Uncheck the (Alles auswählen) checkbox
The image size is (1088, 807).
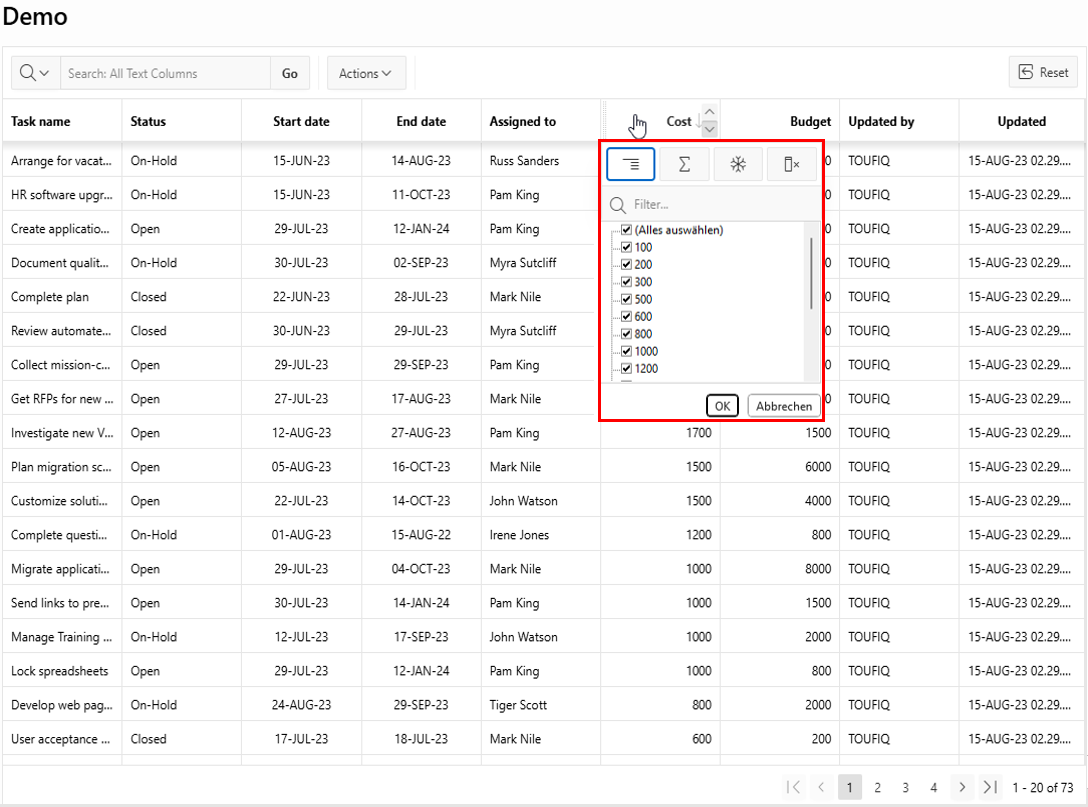[627, 230]
